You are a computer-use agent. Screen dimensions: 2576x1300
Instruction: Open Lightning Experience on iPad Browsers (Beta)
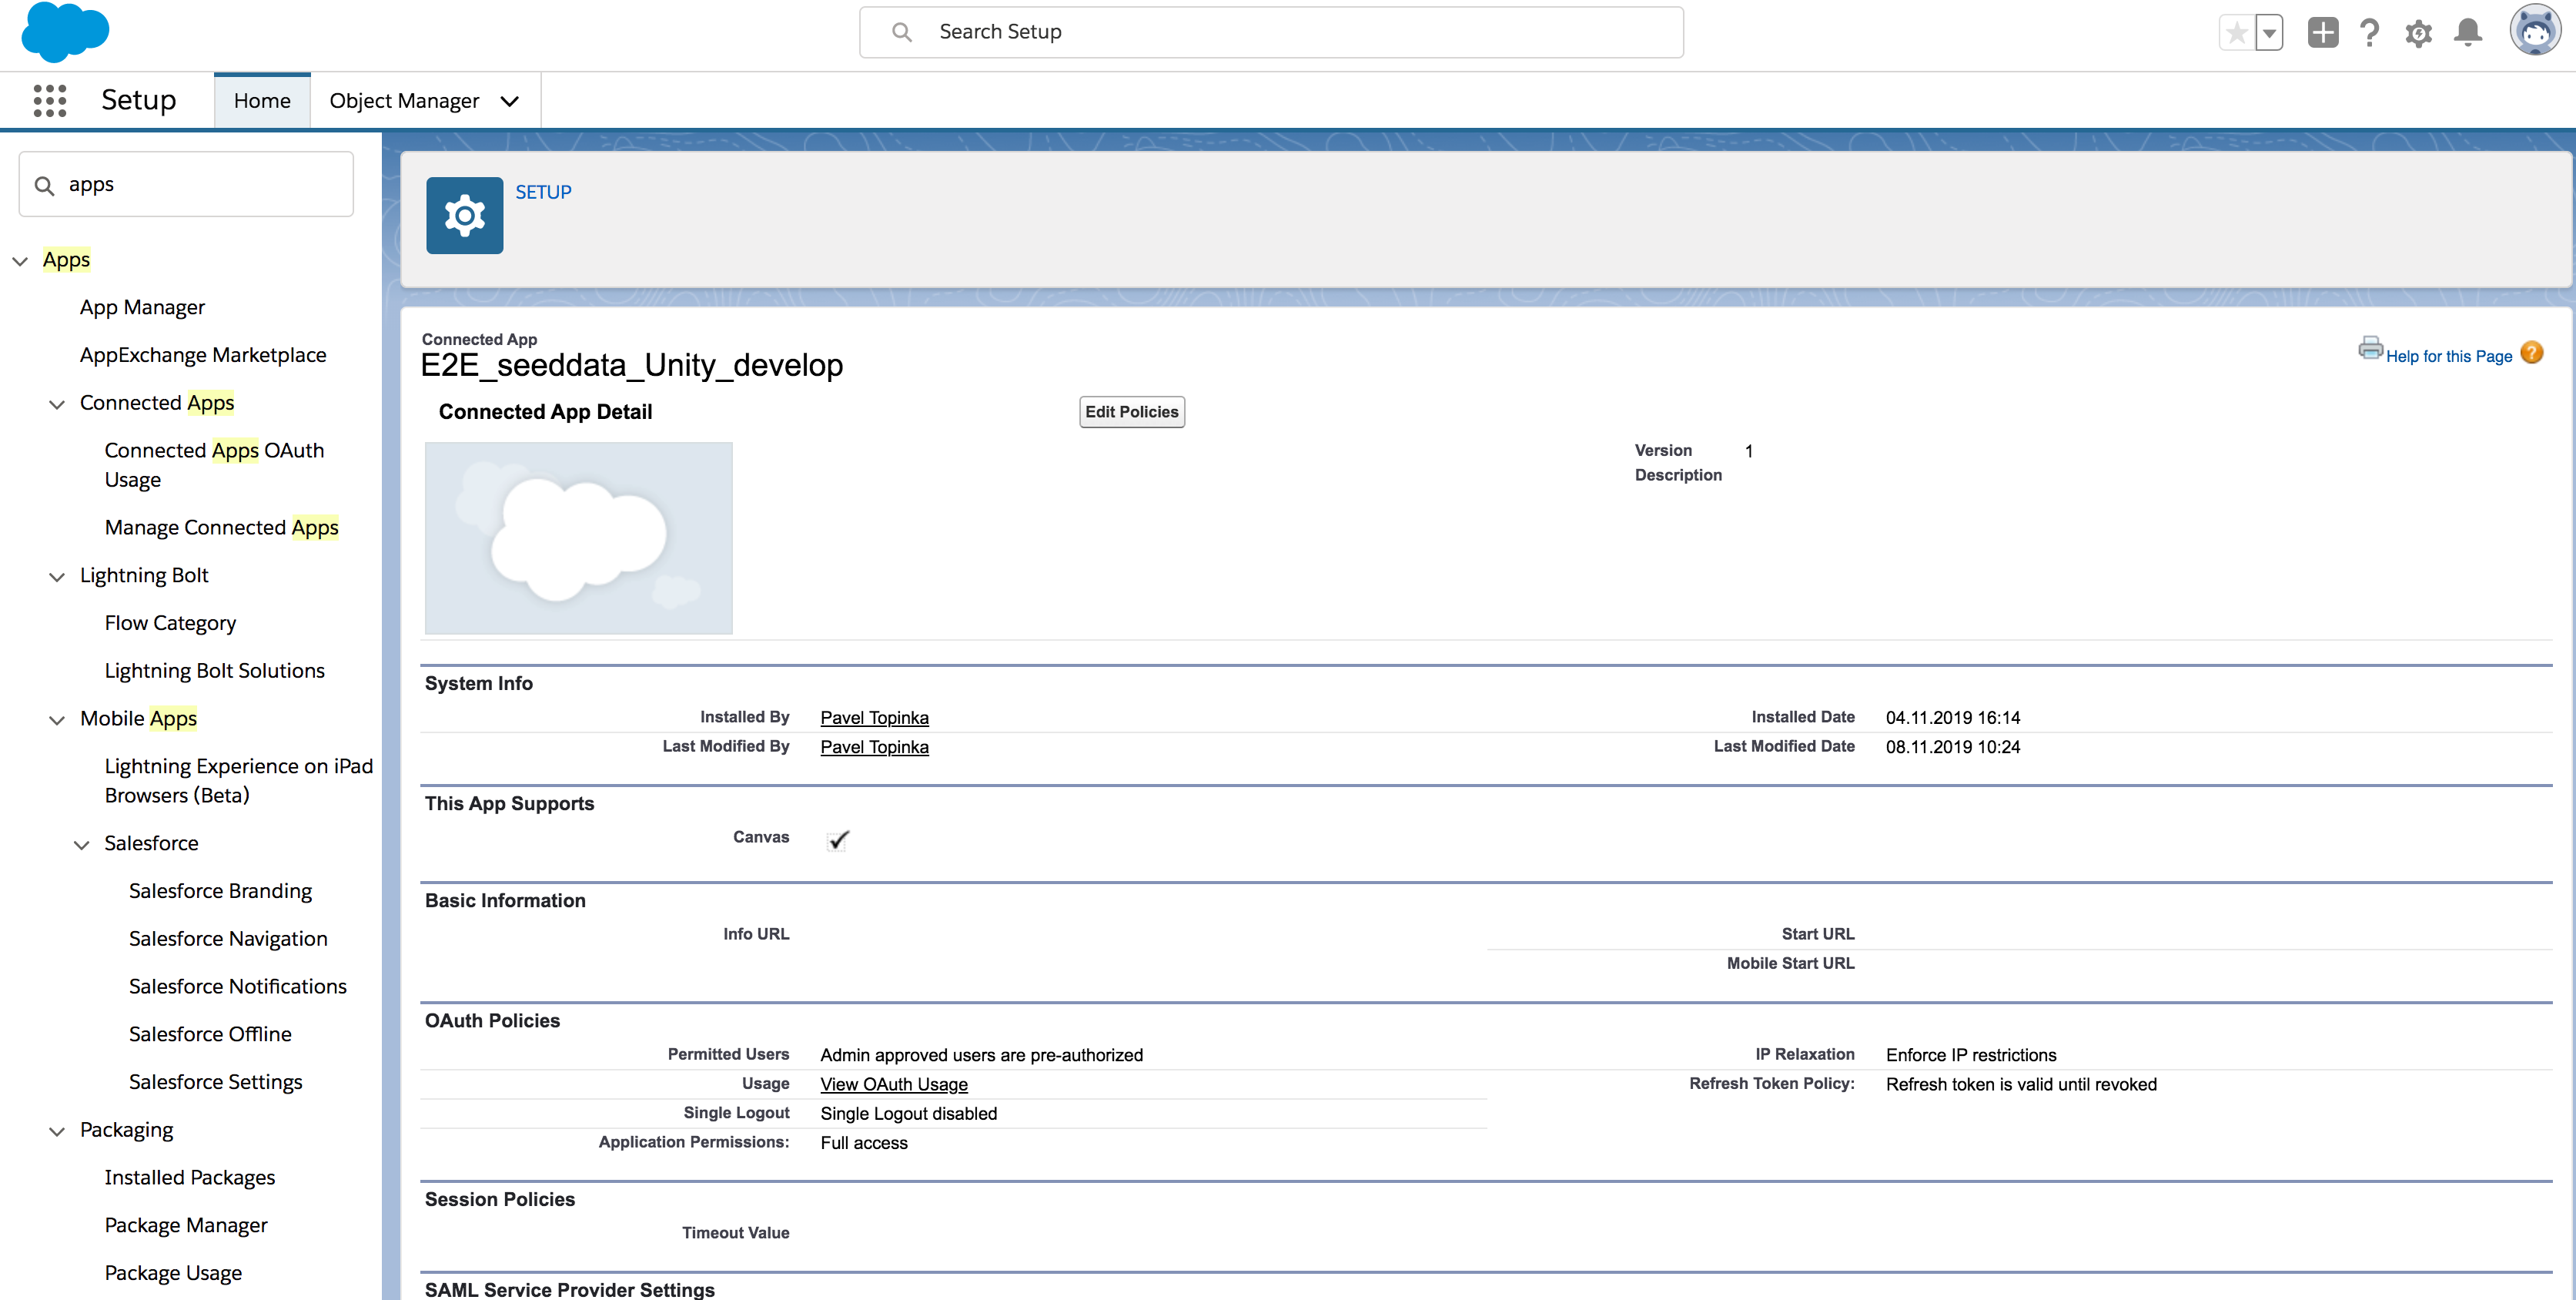click(238, 781)
